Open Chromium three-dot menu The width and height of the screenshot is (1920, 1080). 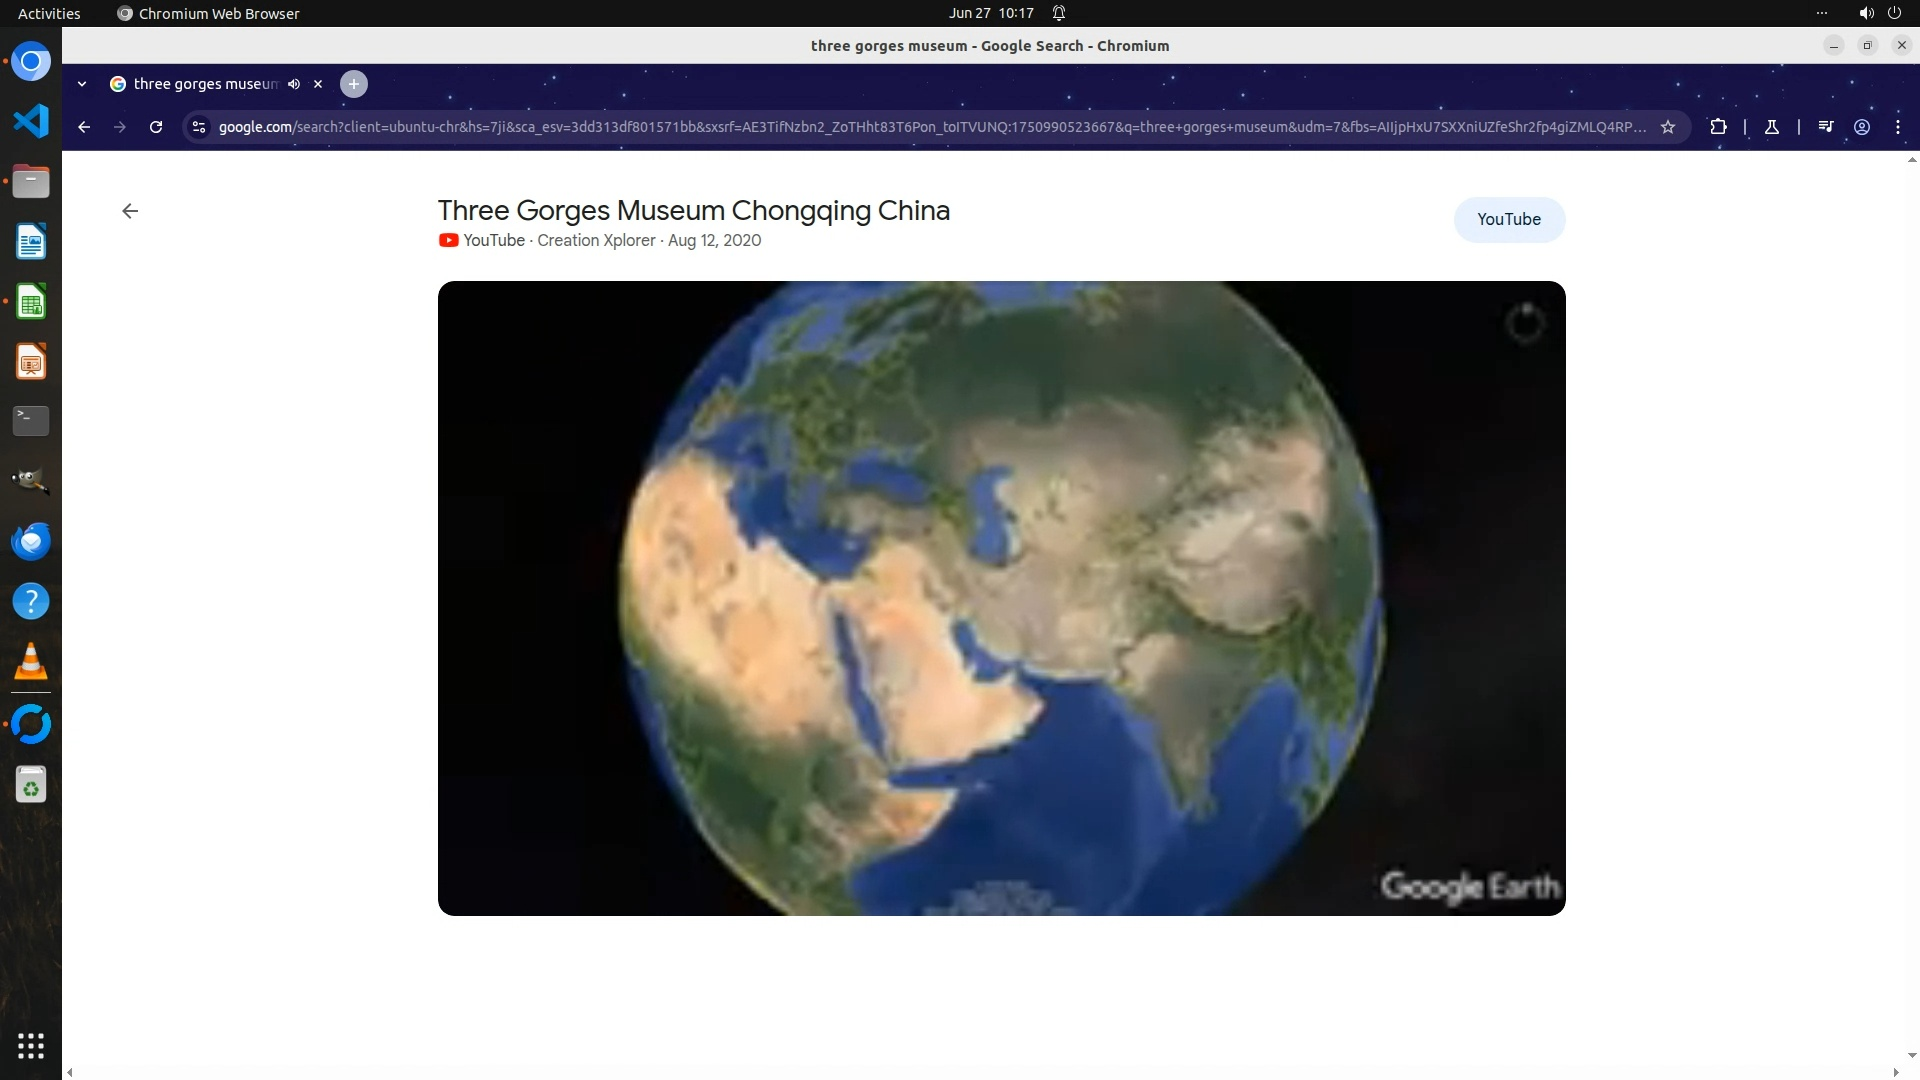click(1898, 127)
